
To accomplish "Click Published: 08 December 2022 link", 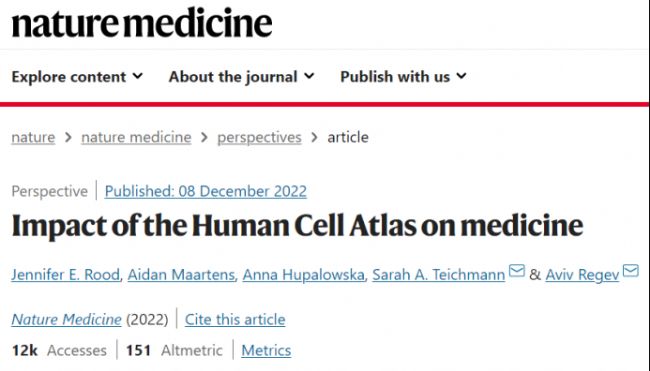I will (206, 191).
